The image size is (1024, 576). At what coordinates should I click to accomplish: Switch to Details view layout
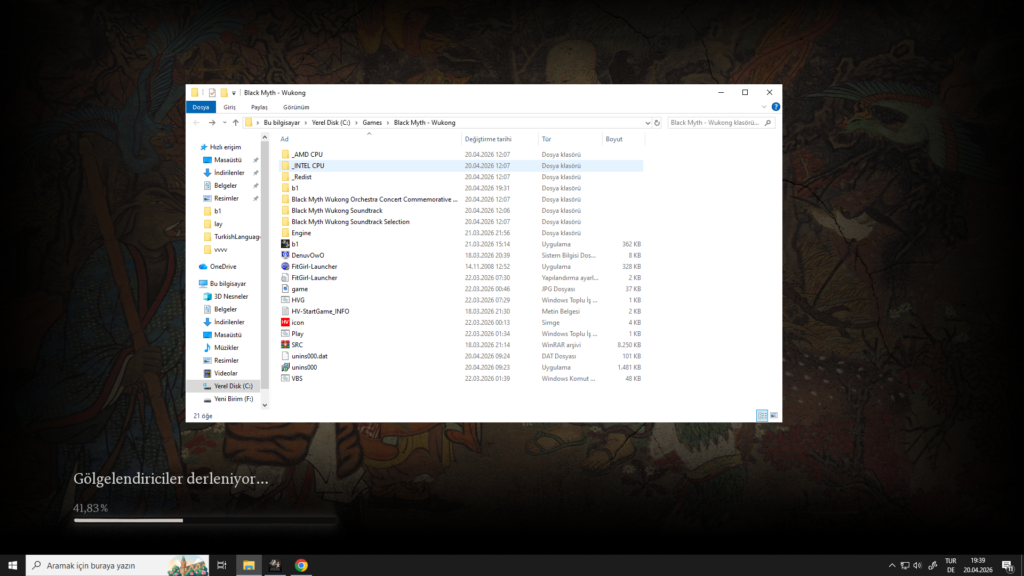click(762, 415)
